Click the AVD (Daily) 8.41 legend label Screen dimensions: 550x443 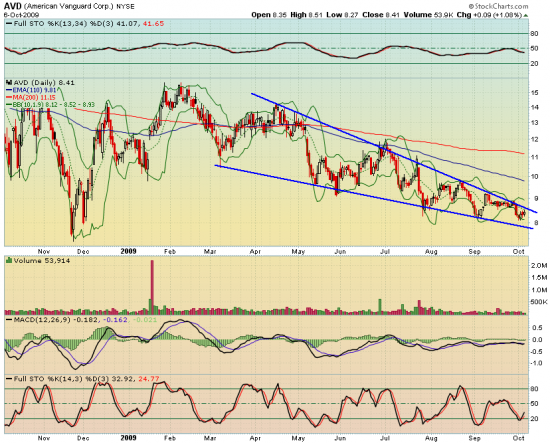[44, 83]
